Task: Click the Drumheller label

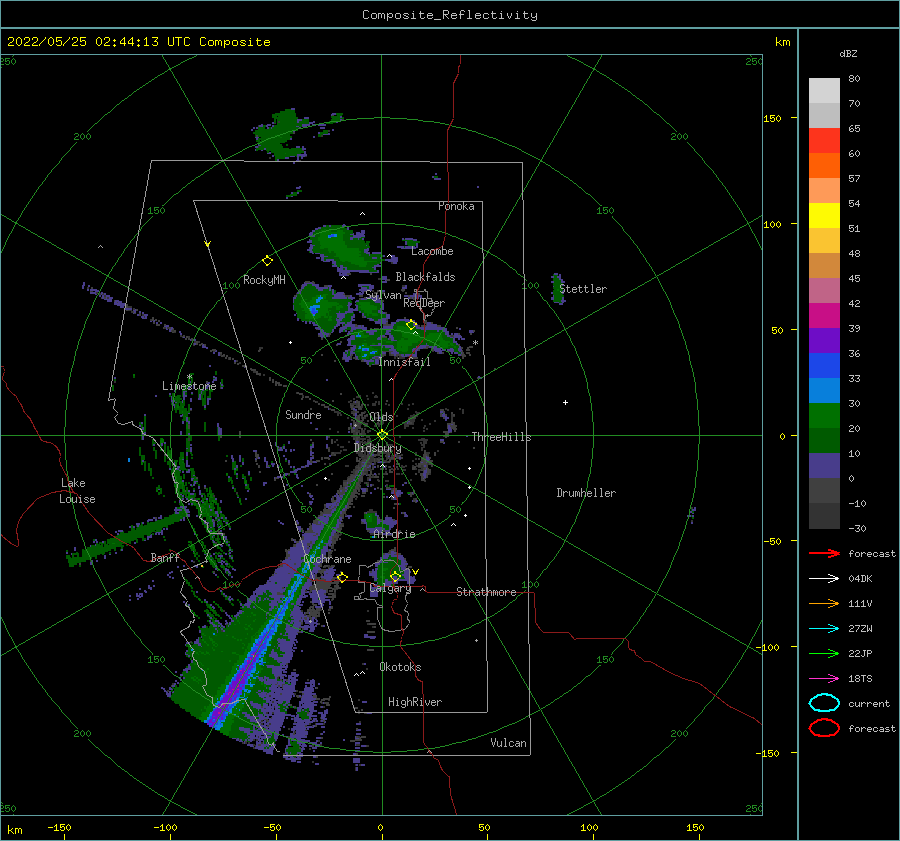Action: 586,493
